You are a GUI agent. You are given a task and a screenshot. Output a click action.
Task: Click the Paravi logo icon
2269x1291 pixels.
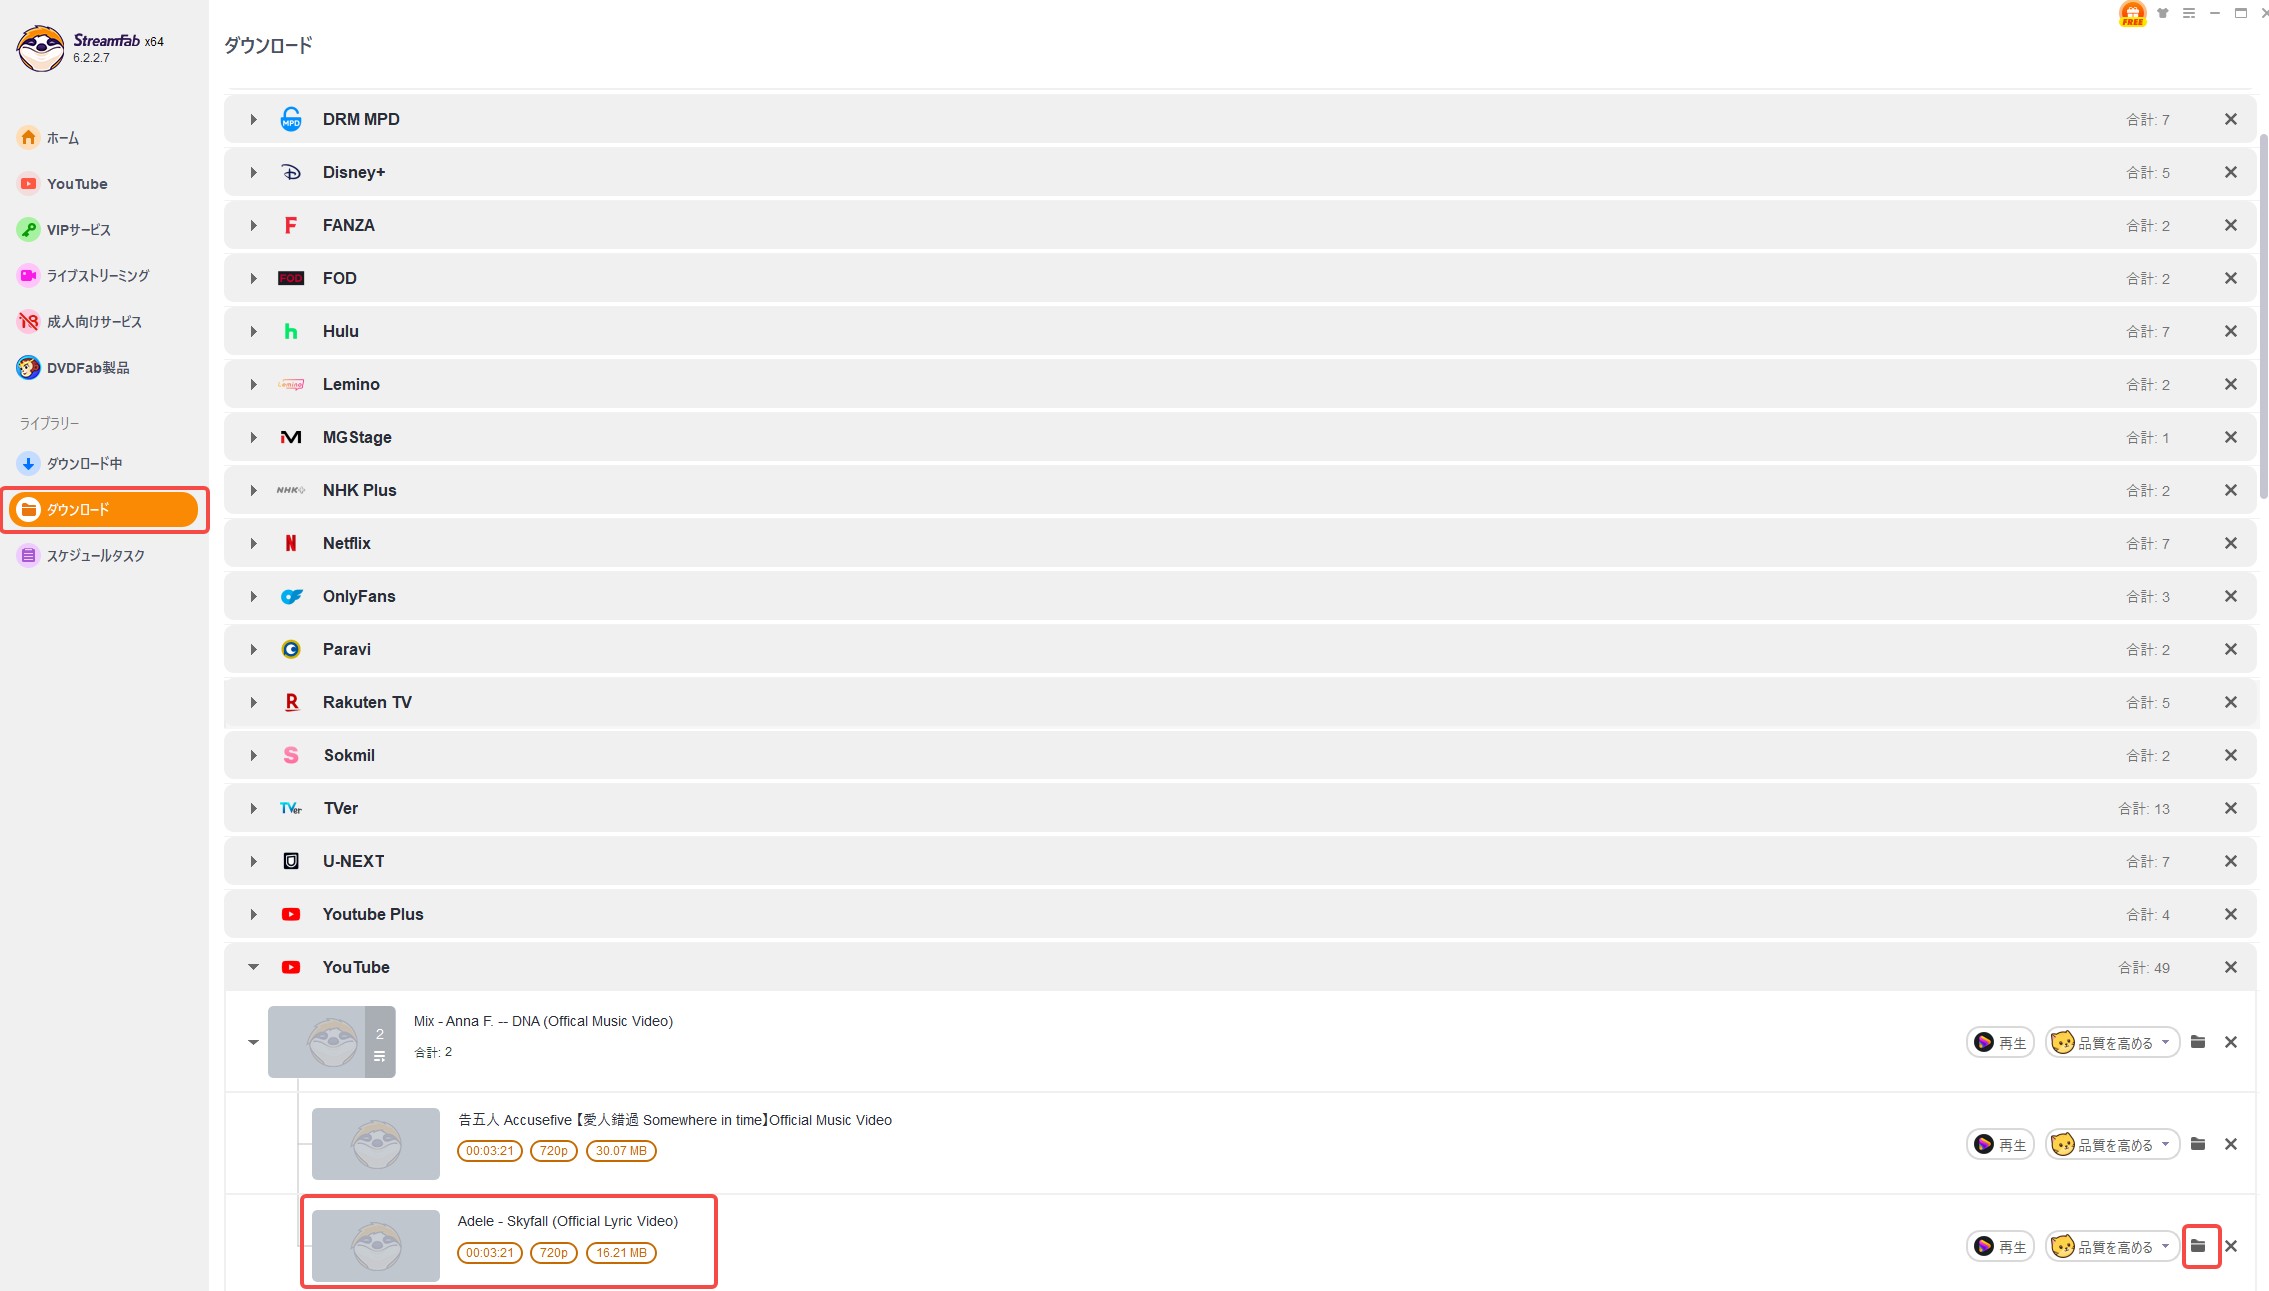coord(291,649)
